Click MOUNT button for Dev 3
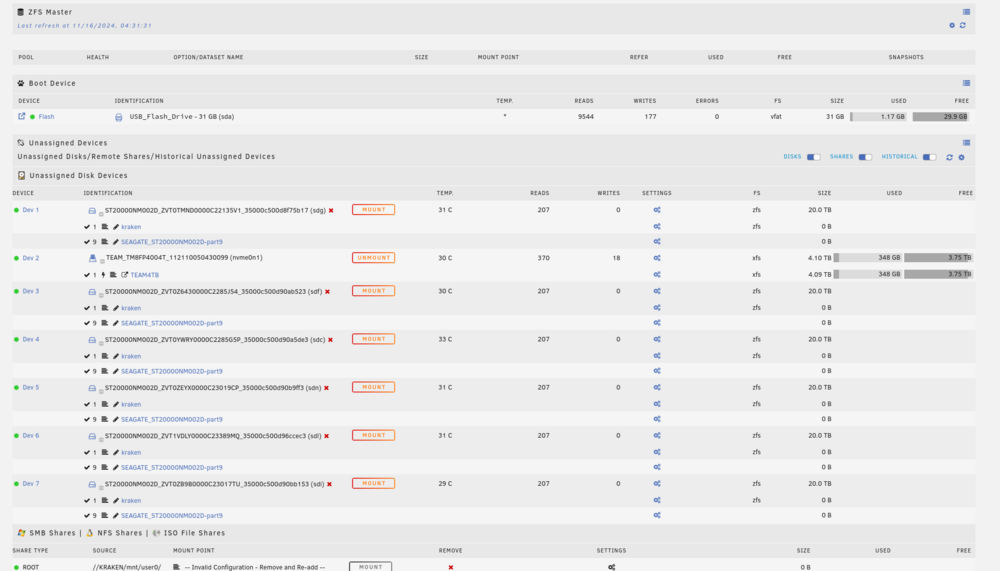 click(x=373, y=291)
